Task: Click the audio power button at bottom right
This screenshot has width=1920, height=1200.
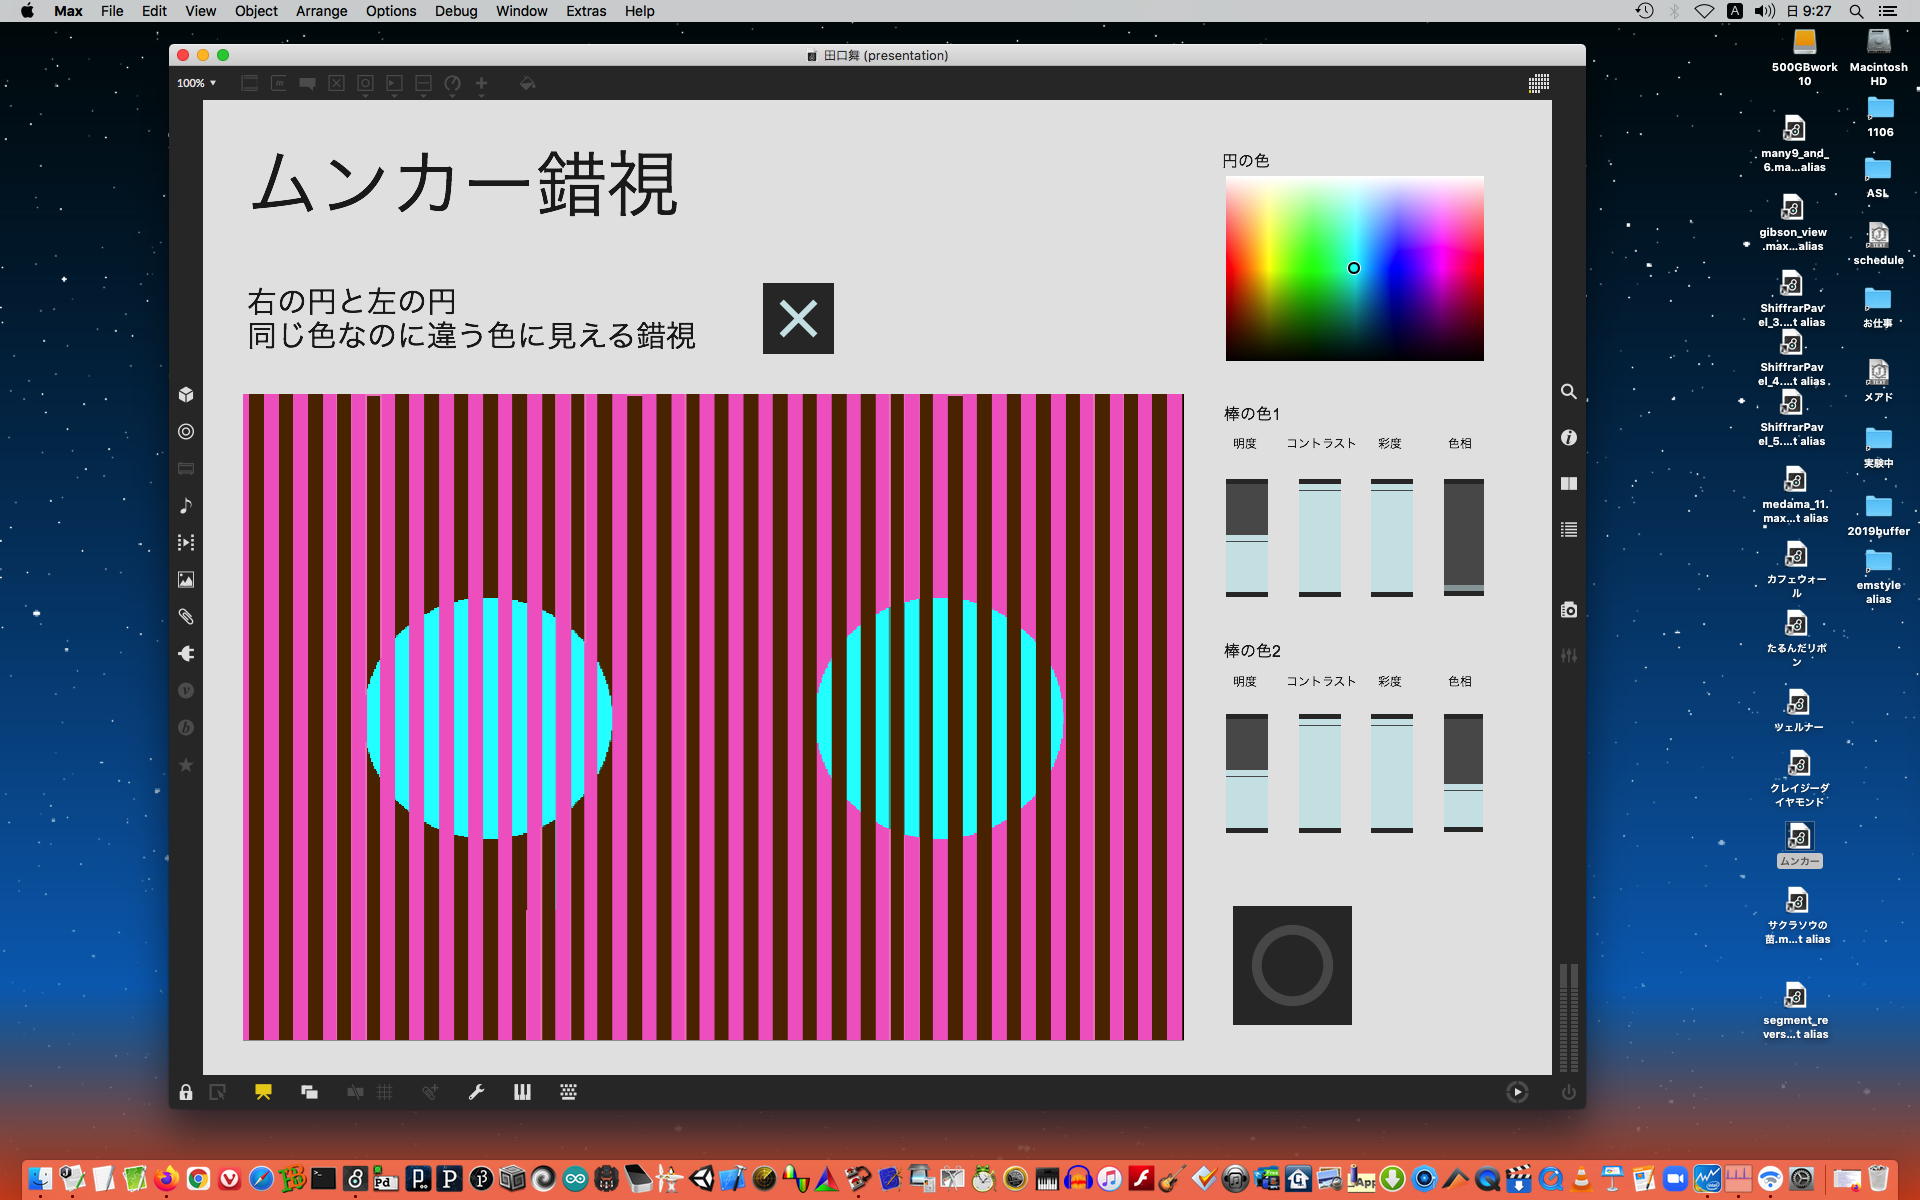Action: (x=1568, y=1092)
